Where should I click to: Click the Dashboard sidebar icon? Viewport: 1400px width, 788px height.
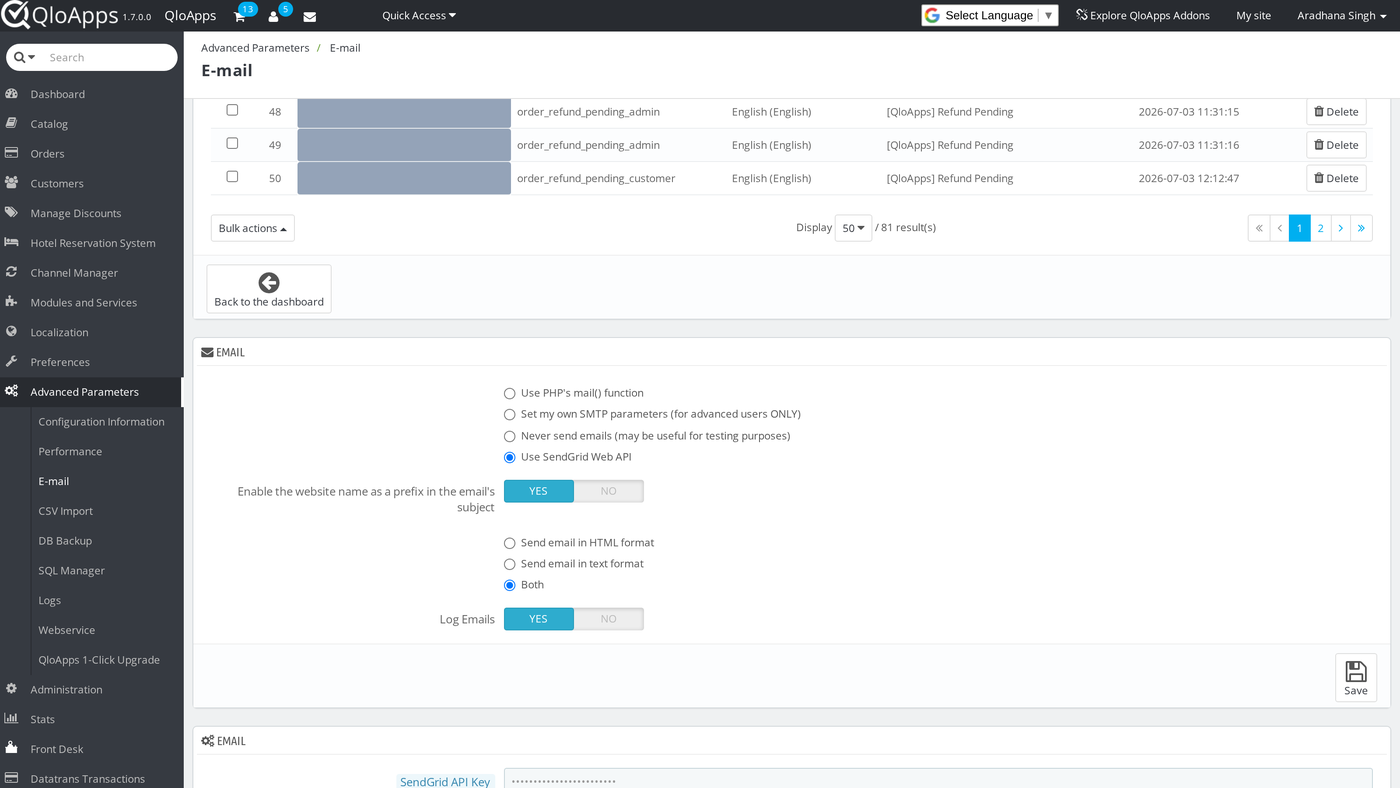12,94
